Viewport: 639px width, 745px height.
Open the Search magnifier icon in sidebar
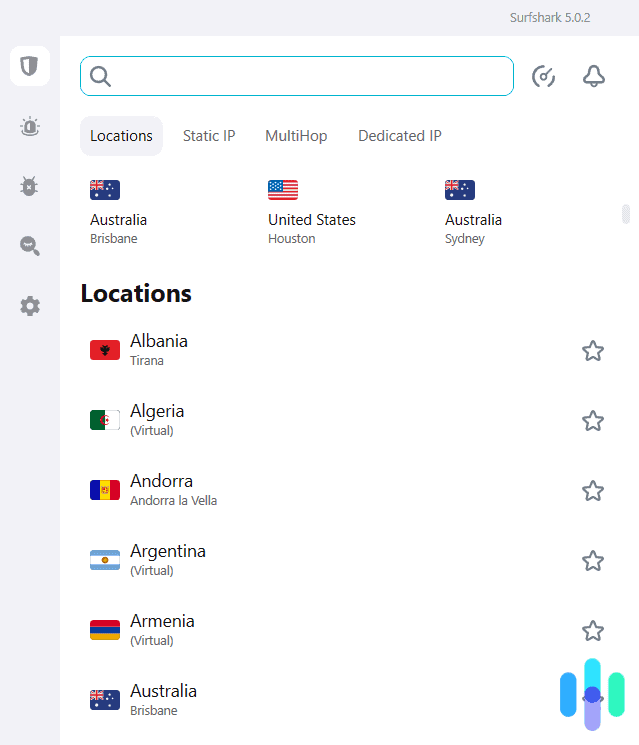30,246
